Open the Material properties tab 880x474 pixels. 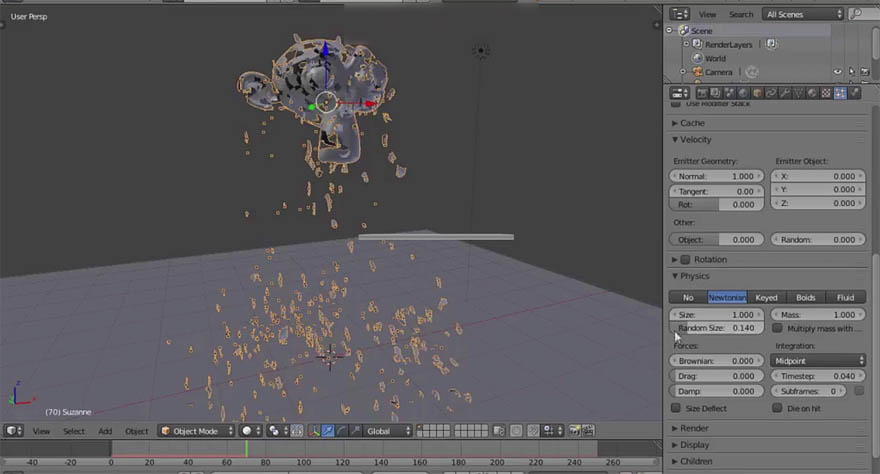click(x=812, y=93)
